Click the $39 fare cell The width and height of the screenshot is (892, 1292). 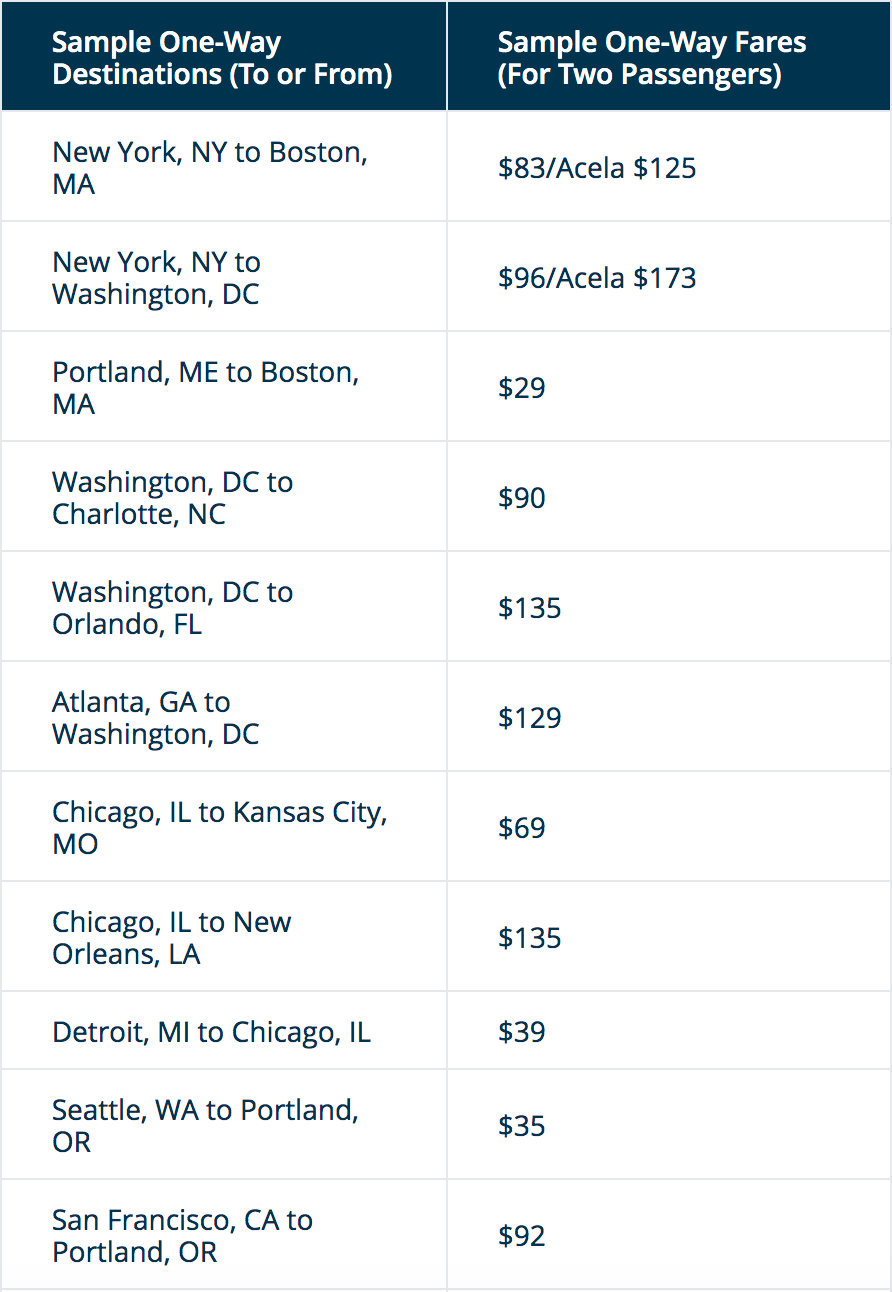522,1032
